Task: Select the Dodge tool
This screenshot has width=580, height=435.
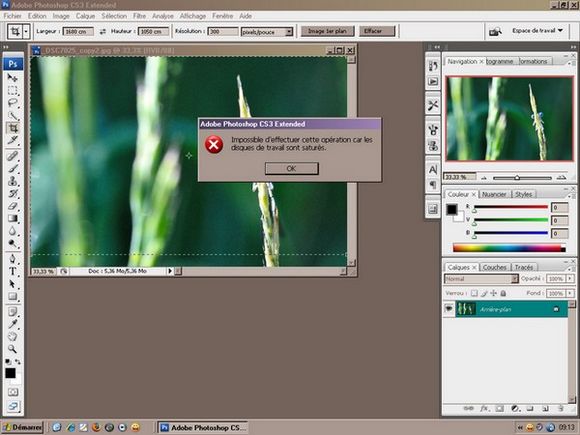Action: (12, 244)
